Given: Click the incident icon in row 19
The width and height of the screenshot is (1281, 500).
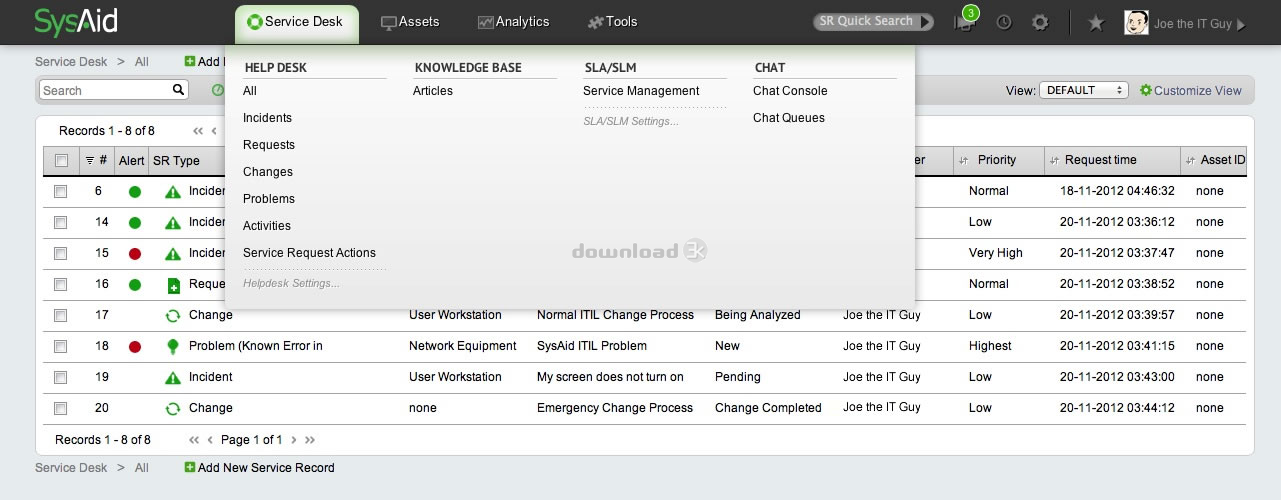Looking at the screenshot, I should click(173, 378).
